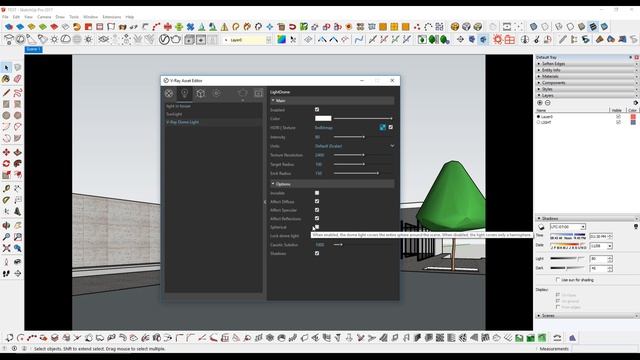Open the Settings gear tab in Asset Editor

click(217, 93)
